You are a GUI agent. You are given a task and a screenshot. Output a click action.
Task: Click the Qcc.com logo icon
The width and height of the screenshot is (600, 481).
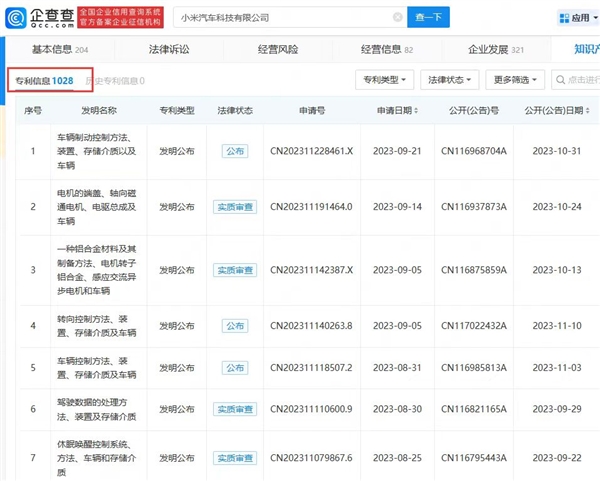click(x=16, y=18)
